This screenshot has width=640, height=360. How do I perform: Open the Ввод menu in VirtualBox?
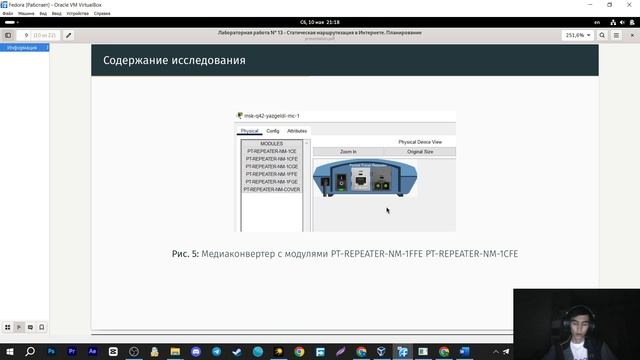click(x=56, y=13)
